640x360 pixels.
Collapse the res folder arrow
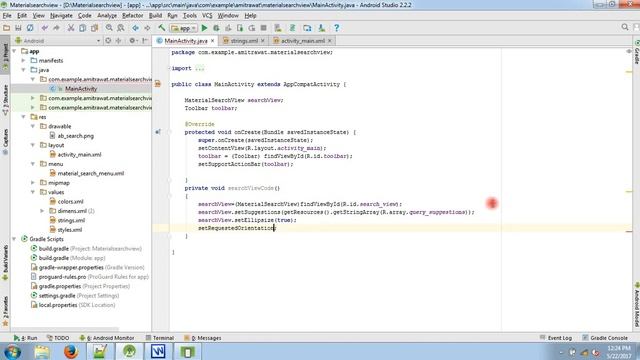click(x=24, y=117)
